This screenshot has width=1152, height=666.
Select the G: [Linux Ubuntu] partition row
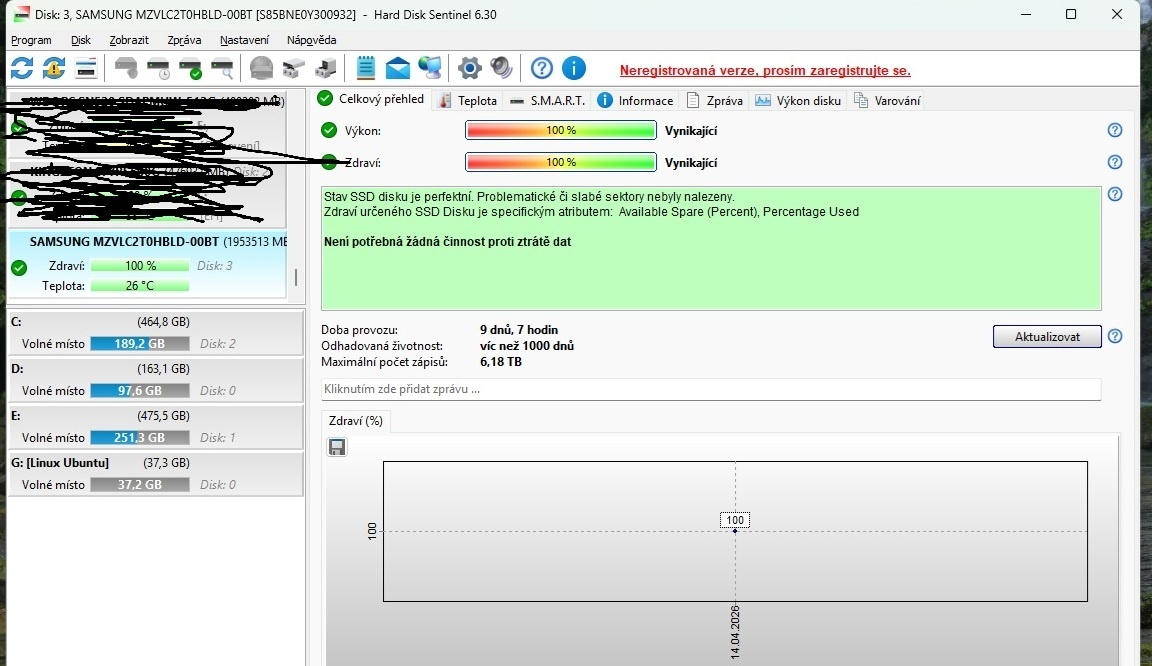pos(156,473)
